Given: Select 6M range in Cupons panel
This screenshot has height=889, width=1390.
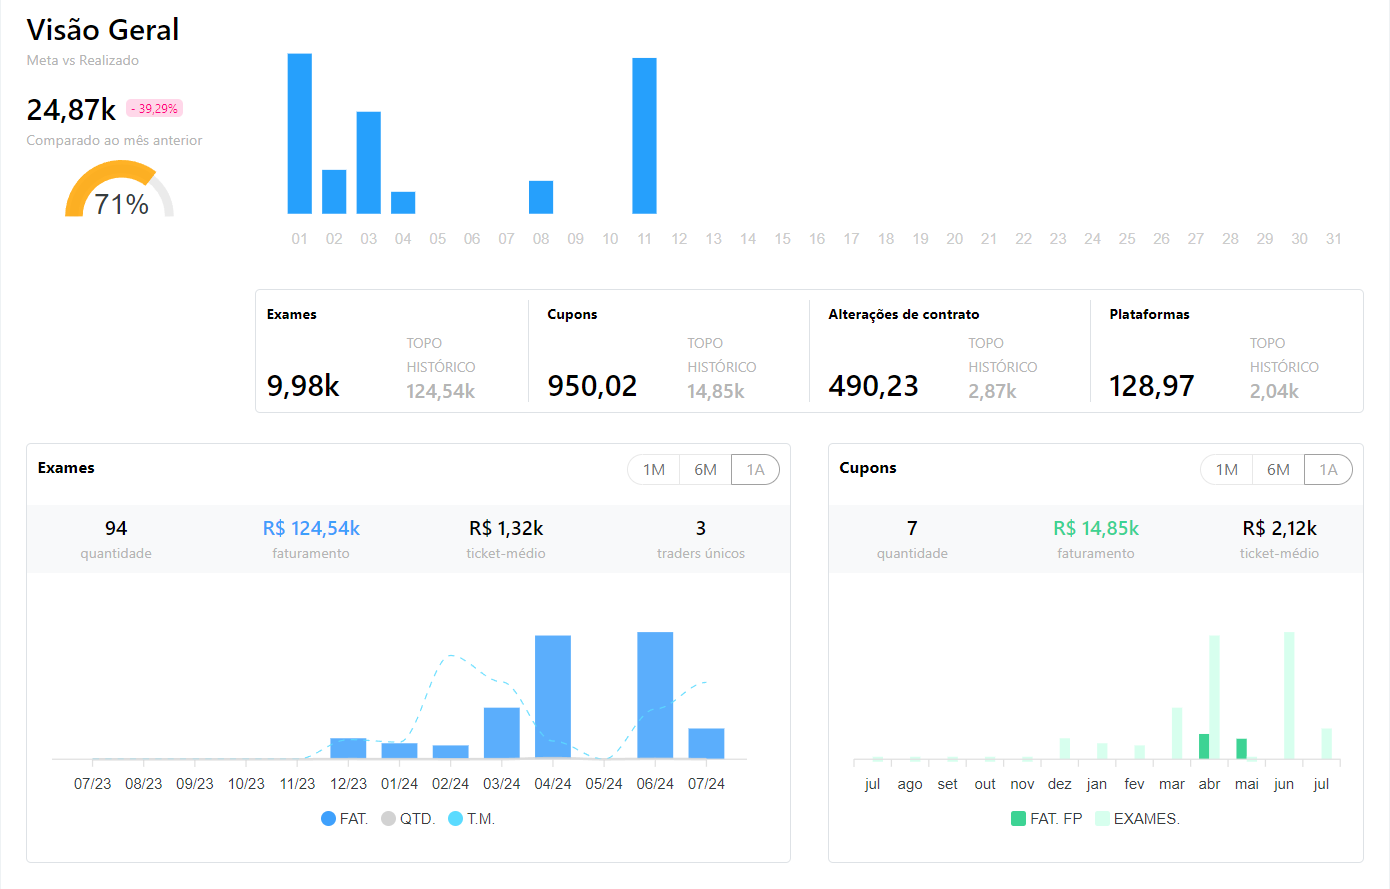Looking at the screenshot, I should coord(1279,470).
